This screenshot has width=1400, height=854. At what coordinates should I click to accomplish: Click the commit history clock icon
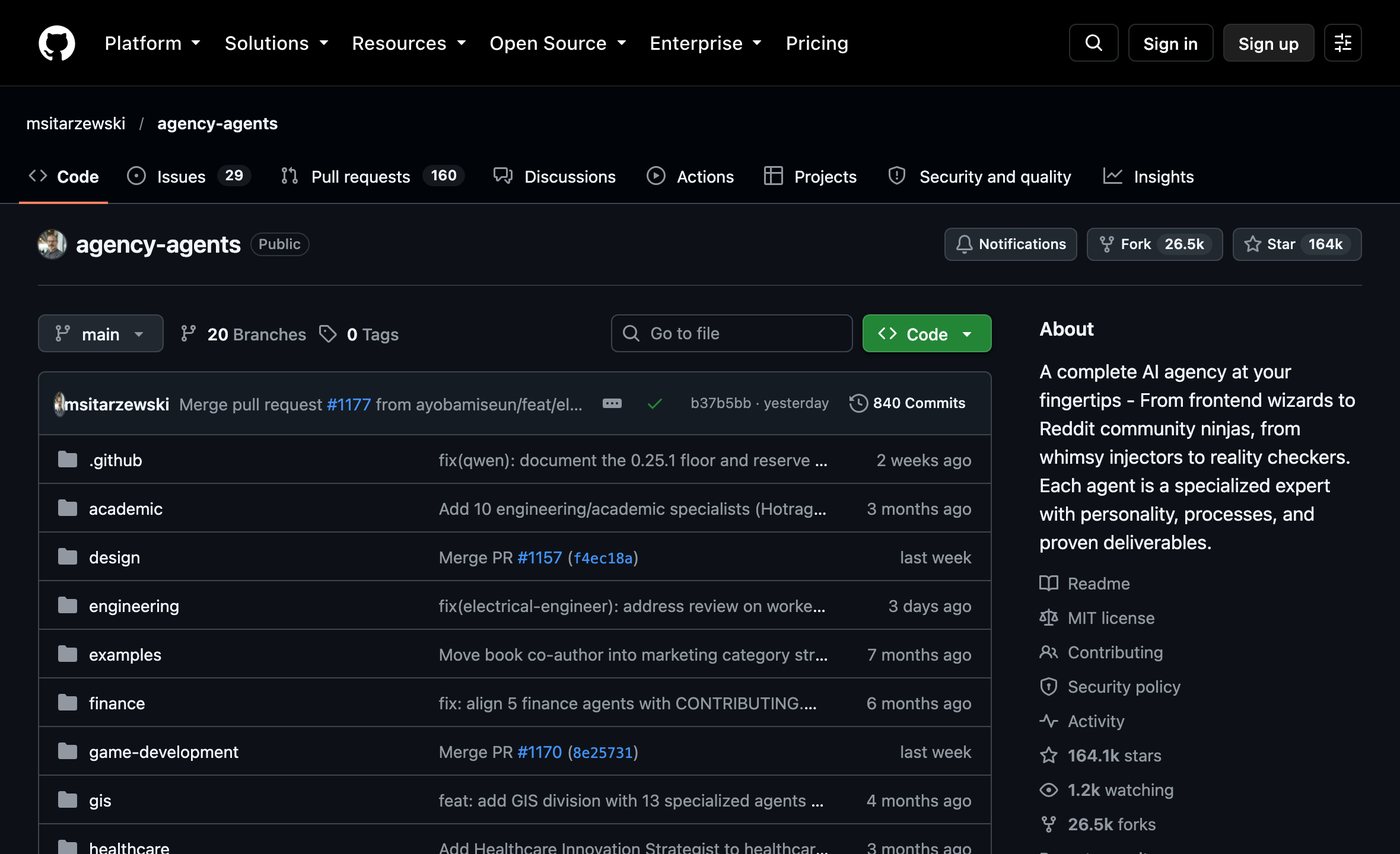pos(858,403)
